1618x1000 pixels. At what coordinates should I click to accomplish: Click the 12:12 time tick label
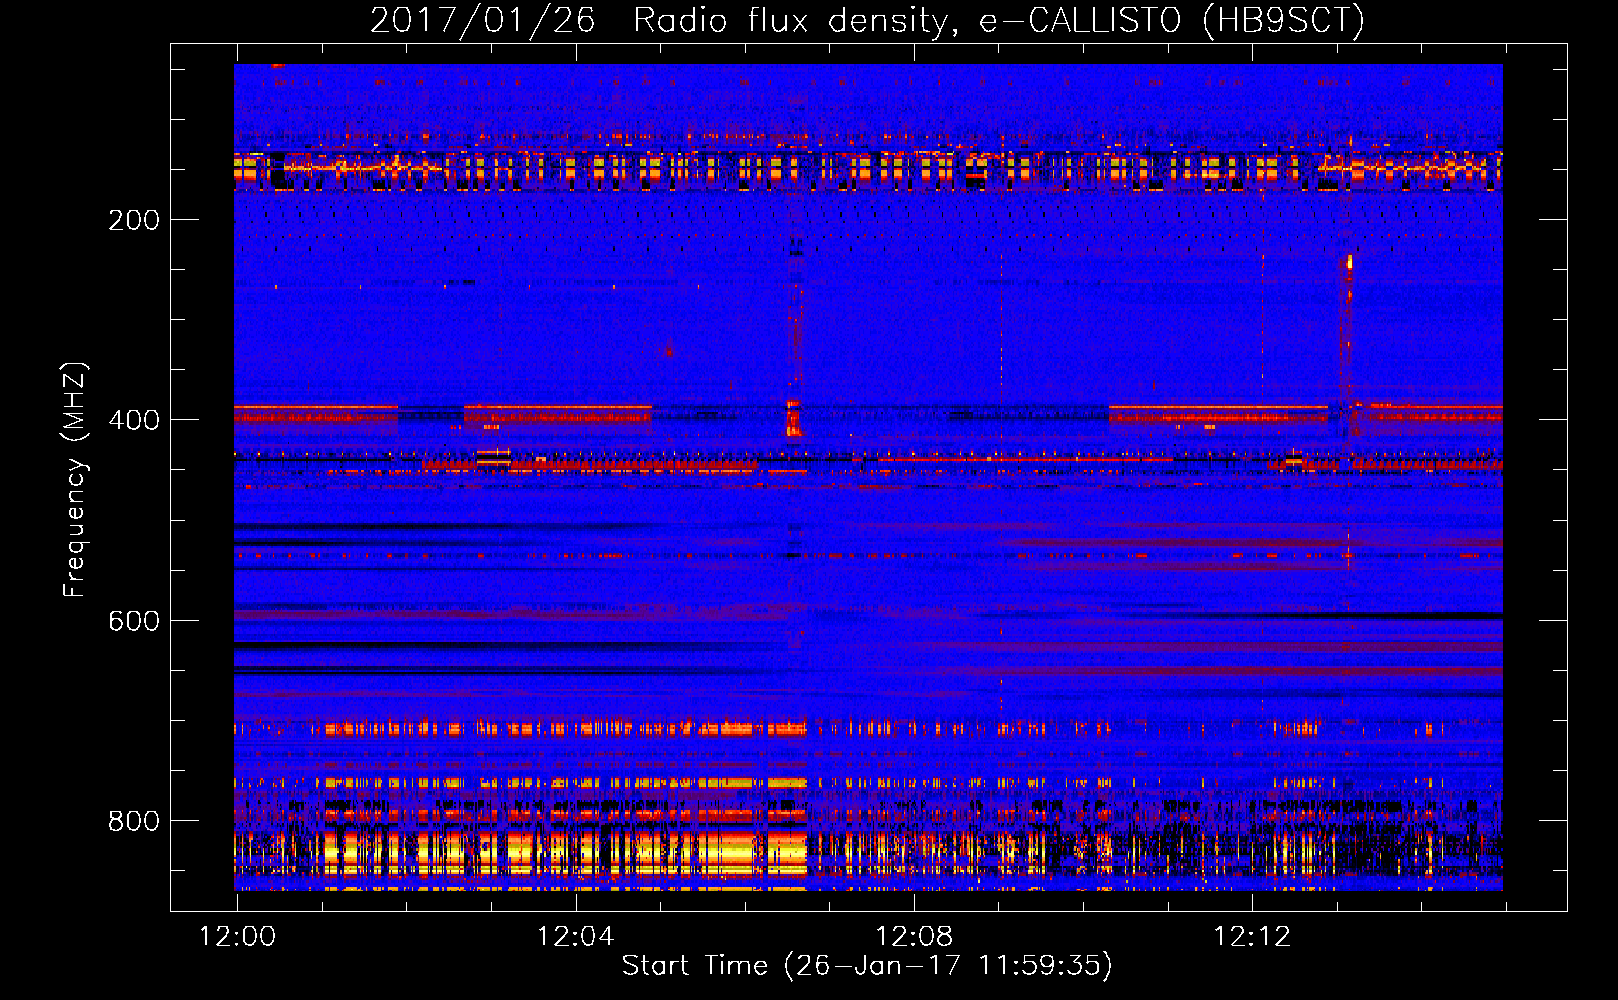(1252, 936)
